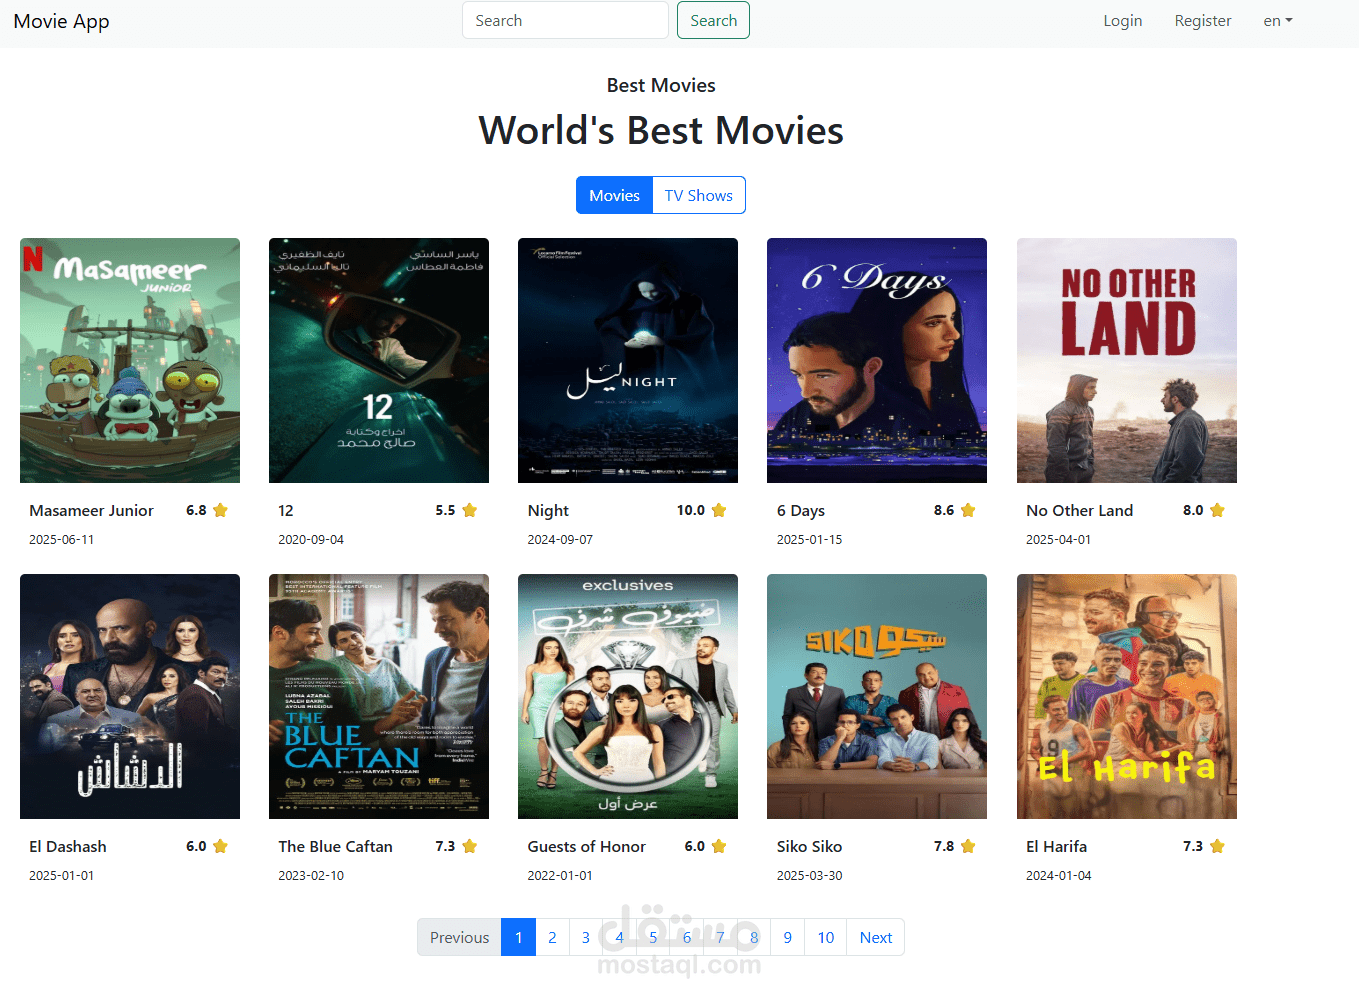Image resolution: width=1359 pixels, height=999 pixels.
Task: Click the 2025-06-11 release date
Action: [61, 539]
